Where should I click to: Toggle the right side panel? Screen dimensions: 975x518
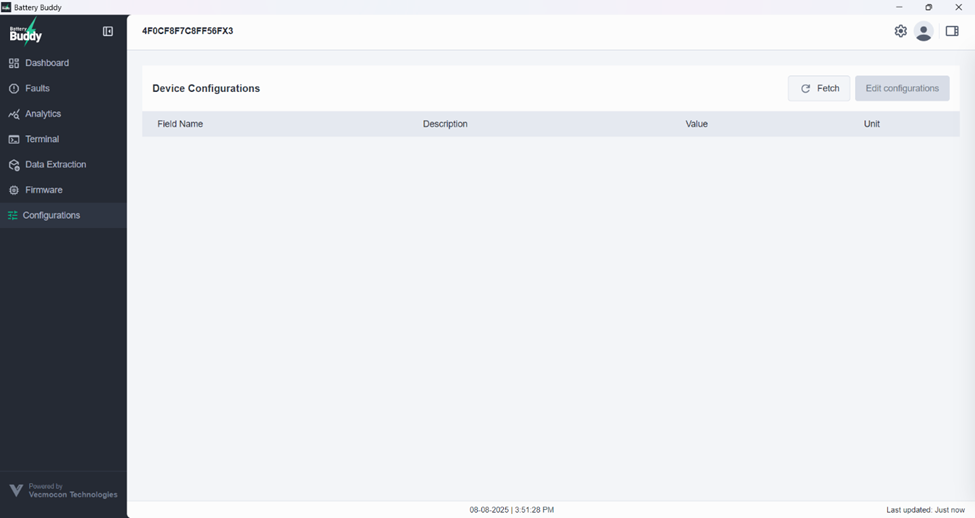[952, 31]
